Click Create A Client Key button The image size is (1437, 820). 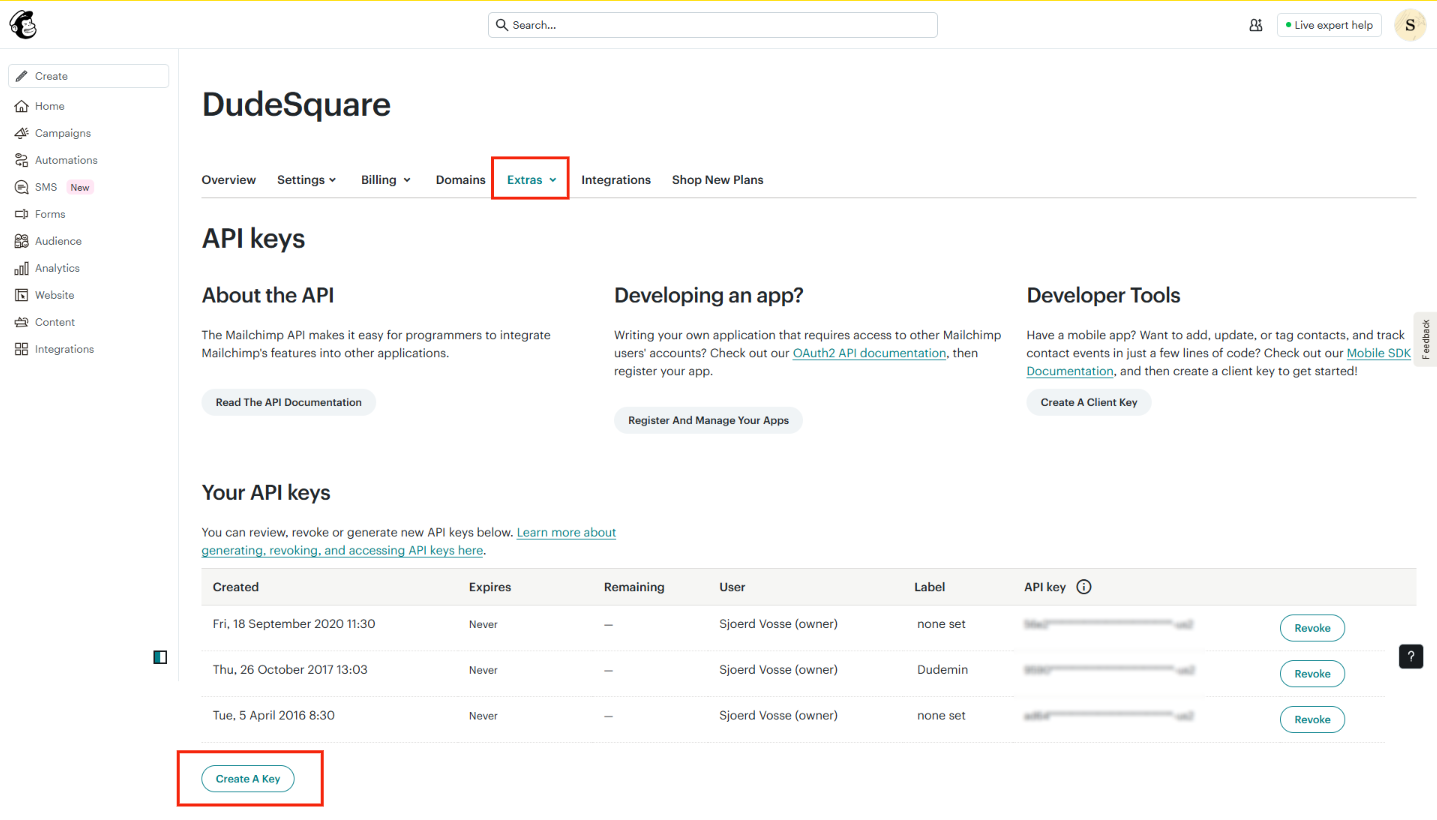coord(1089,402)
